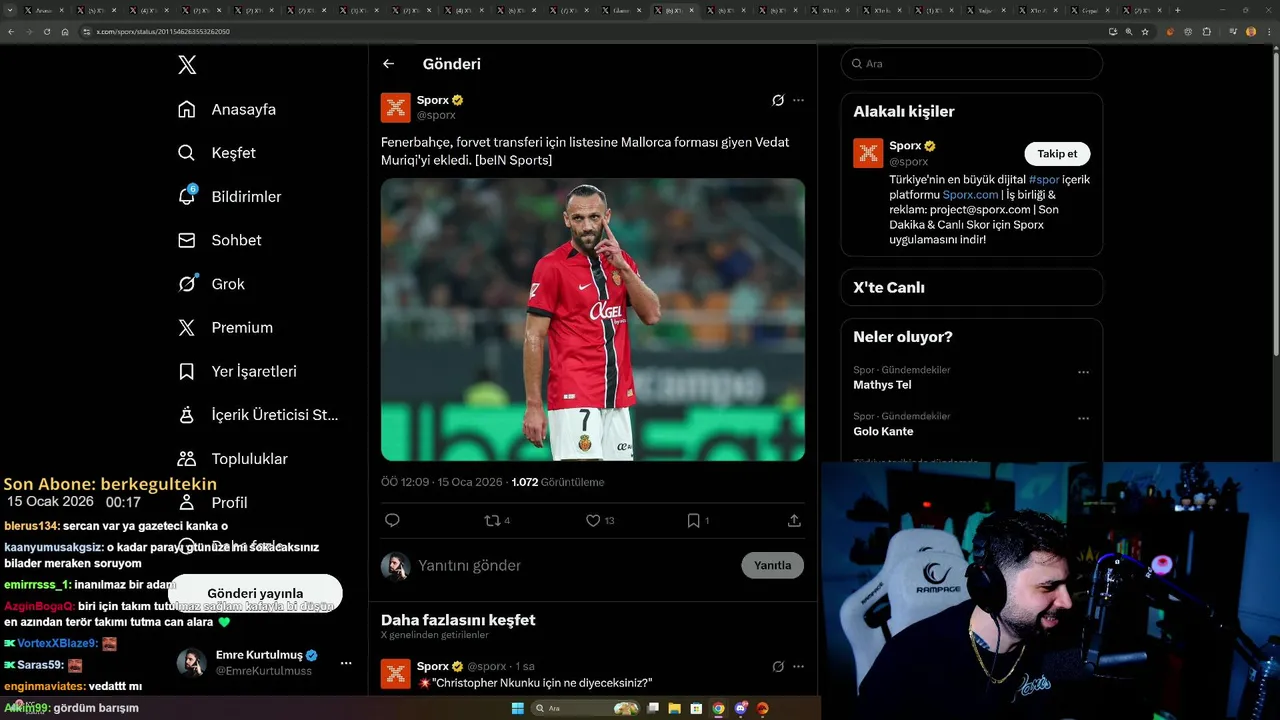The height and width of the screenshot is (720, 1280).
Task: Click Grok icon on Christopher Nkunku post
Action: click(x=778, y=666)
